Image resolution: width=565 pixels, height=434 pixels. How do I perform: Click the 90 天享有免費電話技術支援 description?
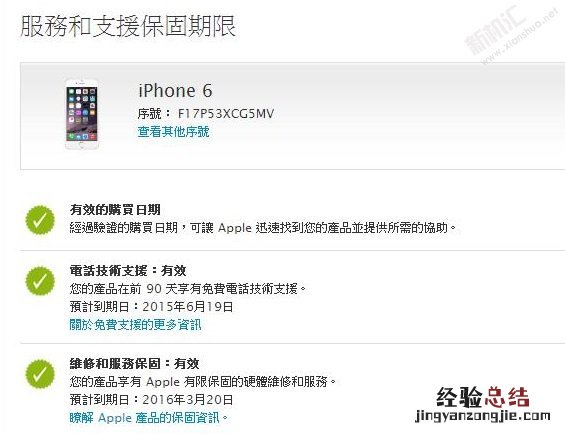pyautogui.click(x=188, y=289)
